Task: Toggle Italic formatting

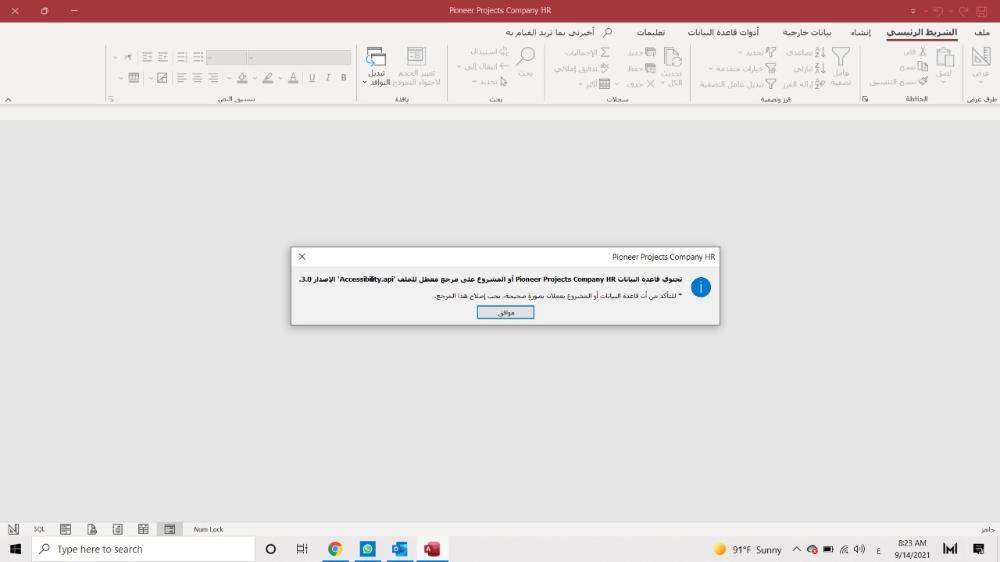Action: click(x=328, y=78)
